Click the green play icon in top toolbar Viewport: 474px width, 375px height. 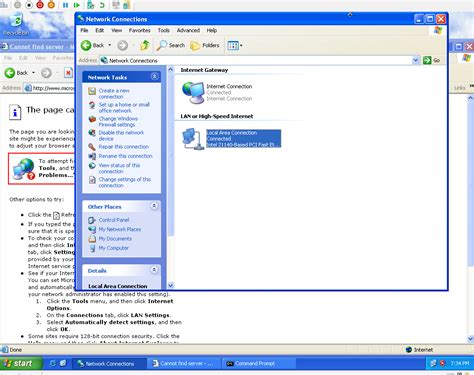point(77,5)
